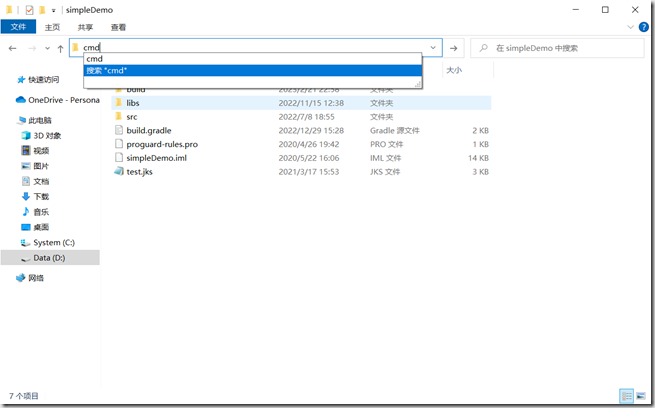The width and height of the screenshot is (655, 408).
Task: Switch to details view in status bar
Action: pyautogui.click(x=626, y=396)
